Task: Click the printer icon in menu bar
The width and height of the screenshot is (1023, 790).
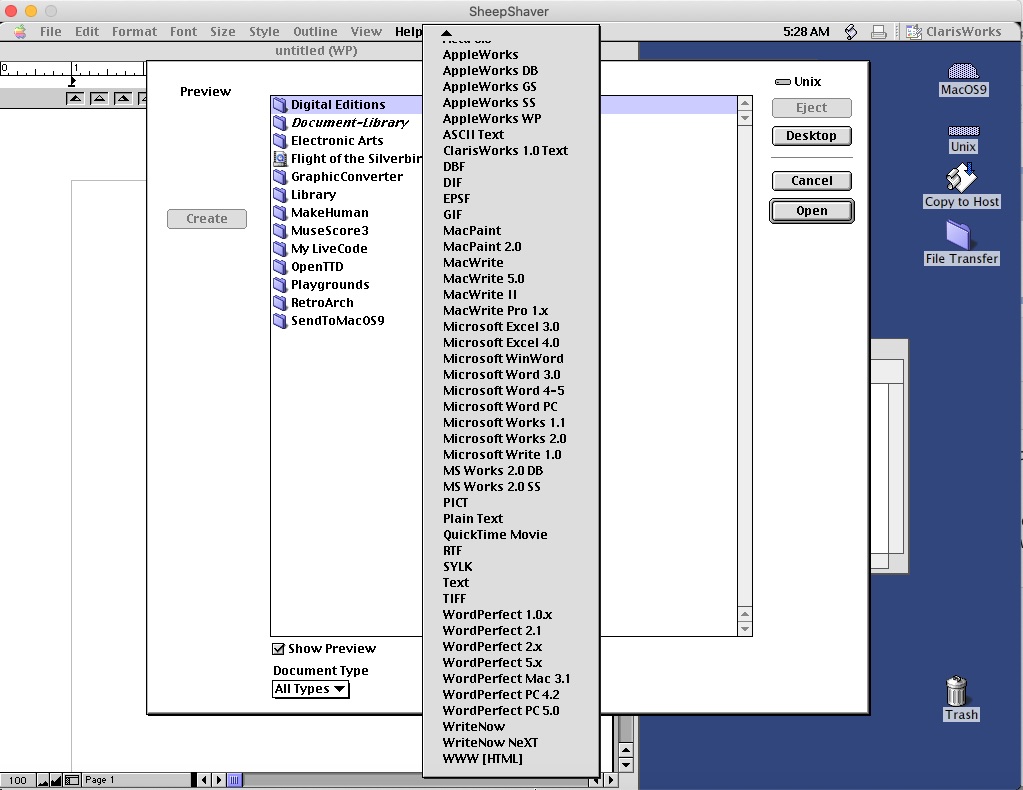Action: (879, 31)
